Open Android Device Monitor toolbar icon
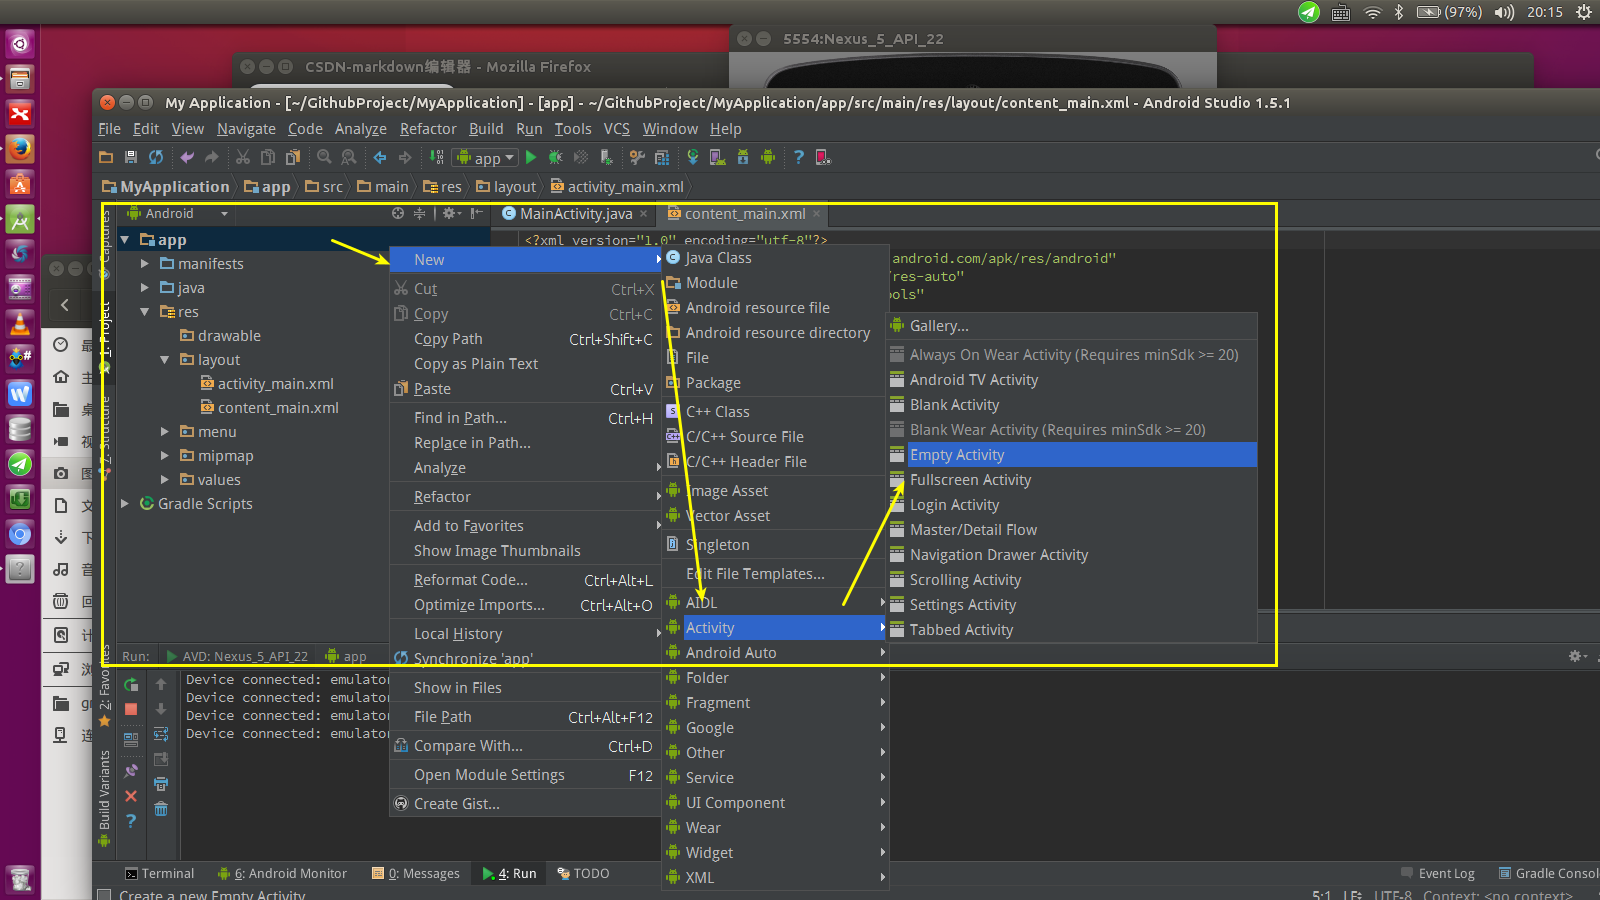Image resolution: width=1600 pixels, height=900 pixels. [767, 157]
